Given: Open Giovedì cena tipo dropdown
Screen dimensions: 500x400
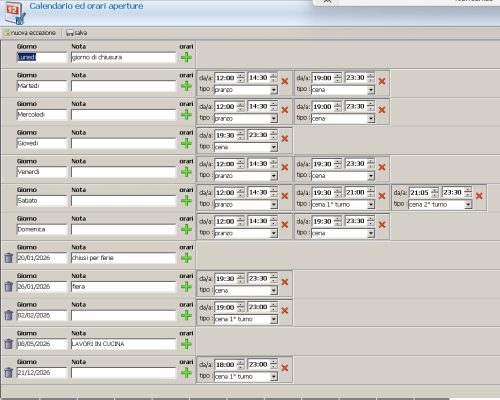Looking at the screenshot, I should point(274,147).
